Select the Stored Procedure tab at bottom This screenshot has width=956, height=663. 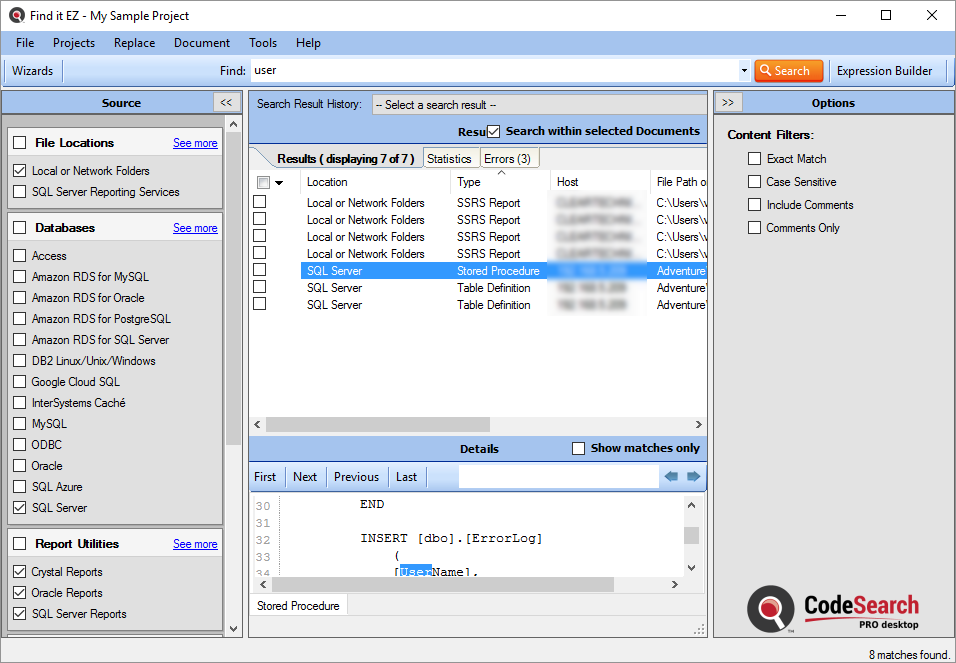(298, 606)
